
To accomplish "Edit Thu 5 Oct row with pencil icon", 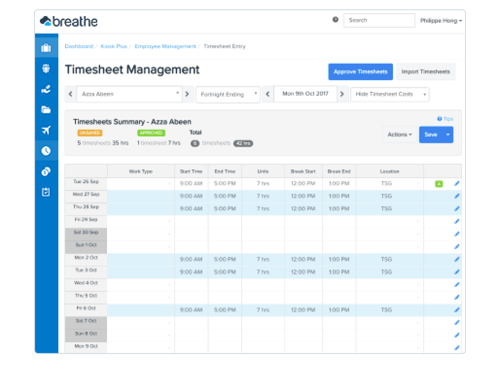I will pos(457,297).
